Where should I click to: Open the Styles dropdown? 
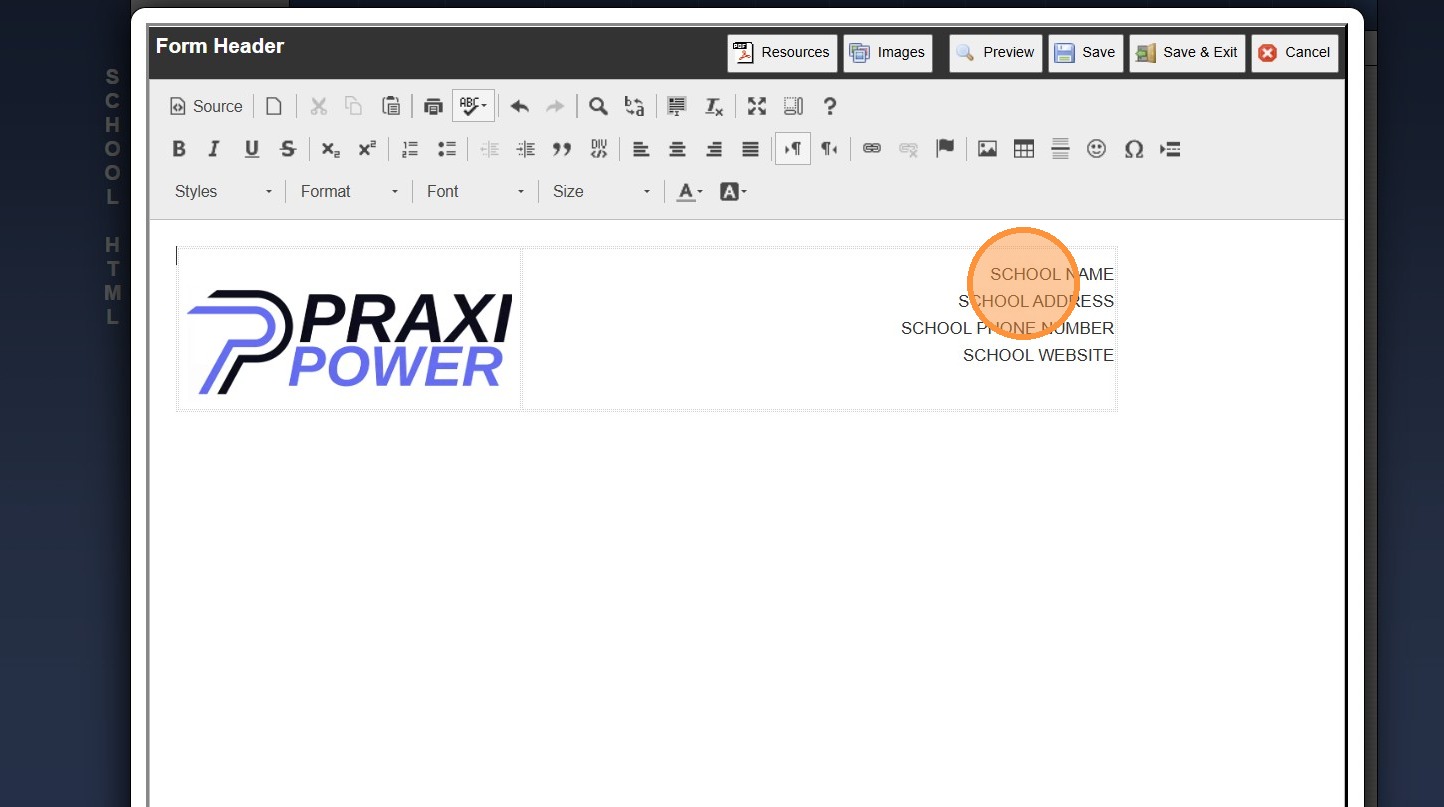(223, 191)
